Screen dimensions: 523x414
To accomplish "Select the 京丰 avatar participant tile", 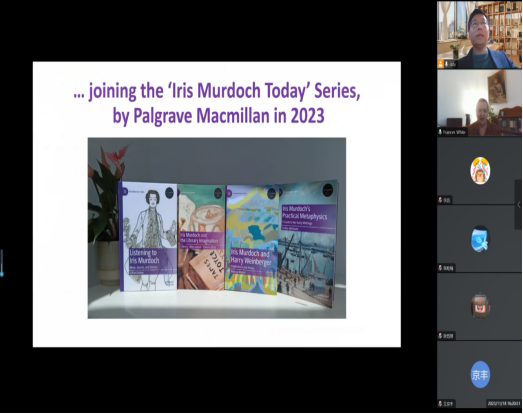I will (479, 375).
